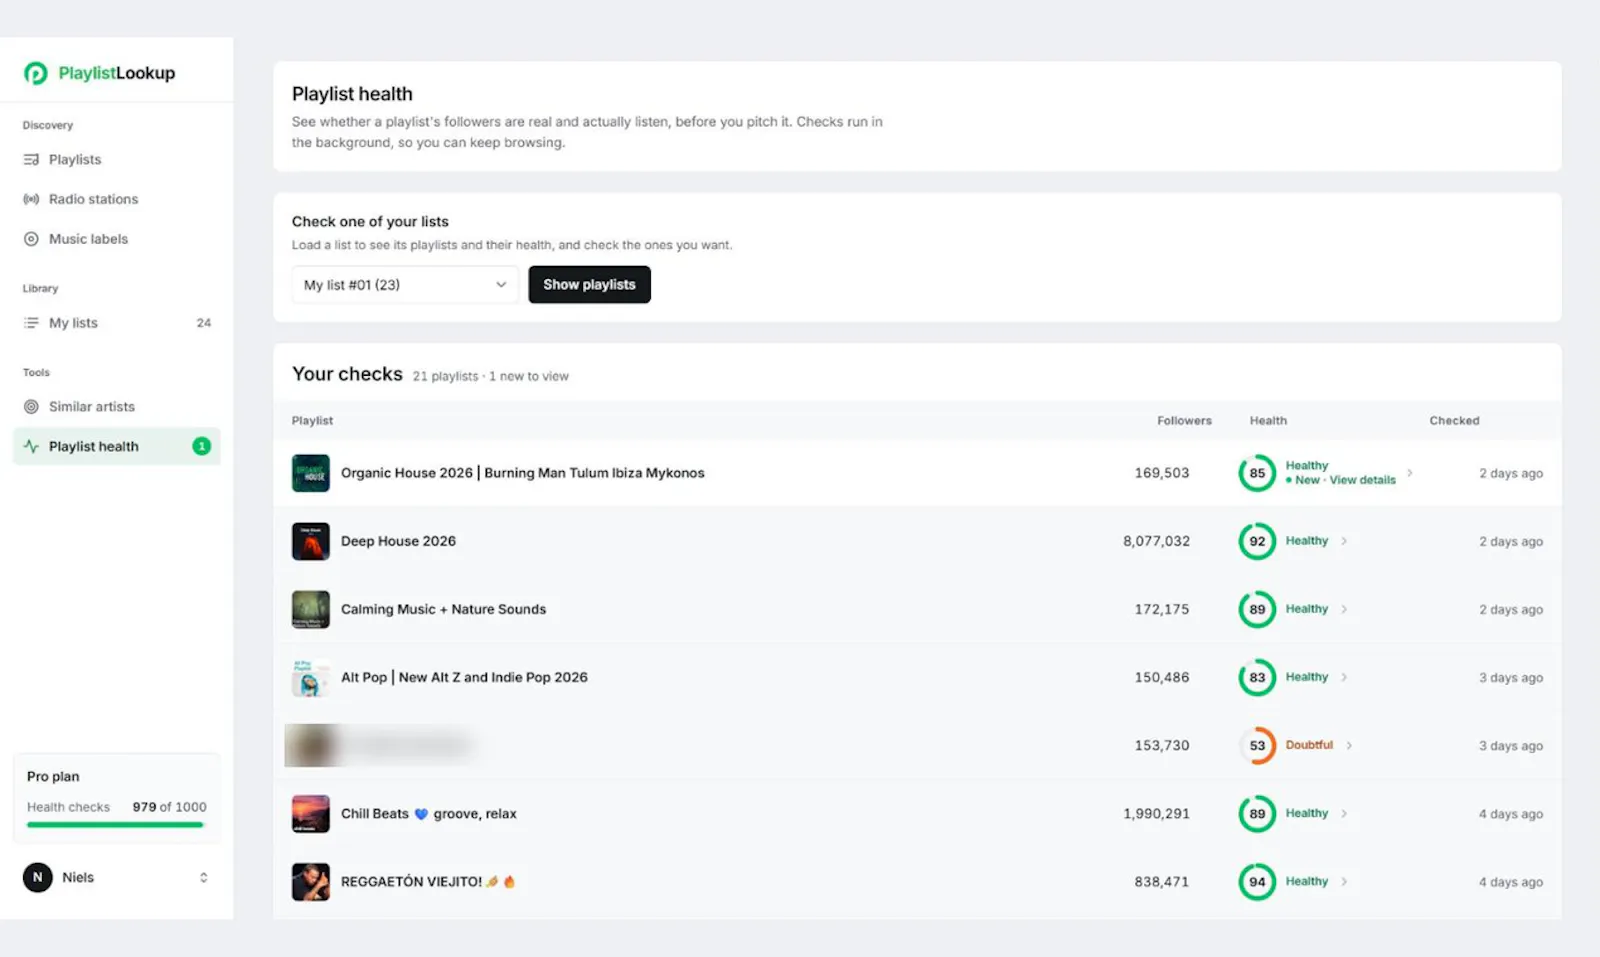Click Organic House 2026 cover thumbnail
Screen dimensions: 1600x957
click(310, 473)
